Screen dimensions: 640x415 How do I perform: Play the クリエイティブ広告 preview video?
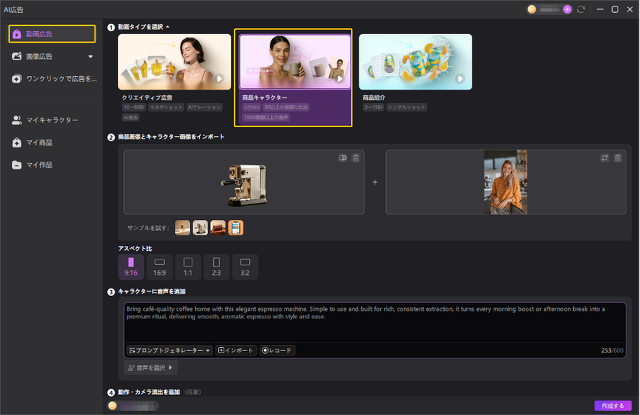point(219,79)
